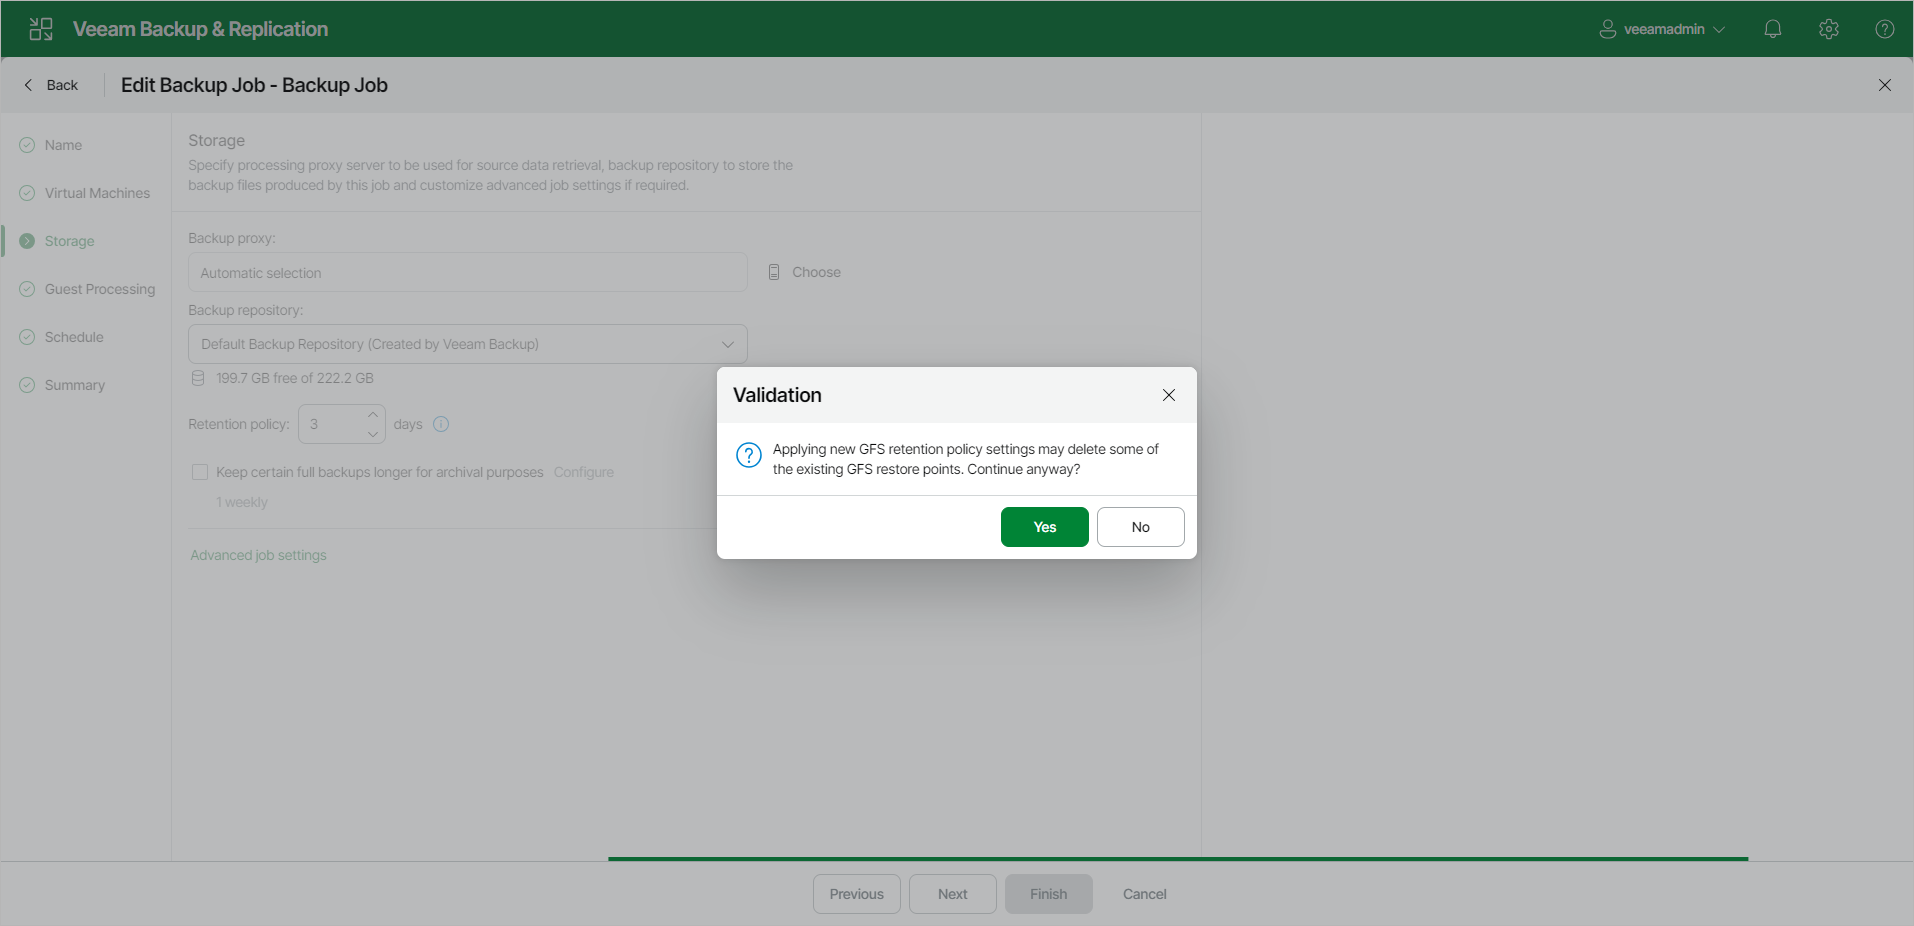The width and height of the screenshot is (1914, 926).
Task: Click the '199.7 GB free of 222.2 GB' text
Action: (x=295, y=378)
